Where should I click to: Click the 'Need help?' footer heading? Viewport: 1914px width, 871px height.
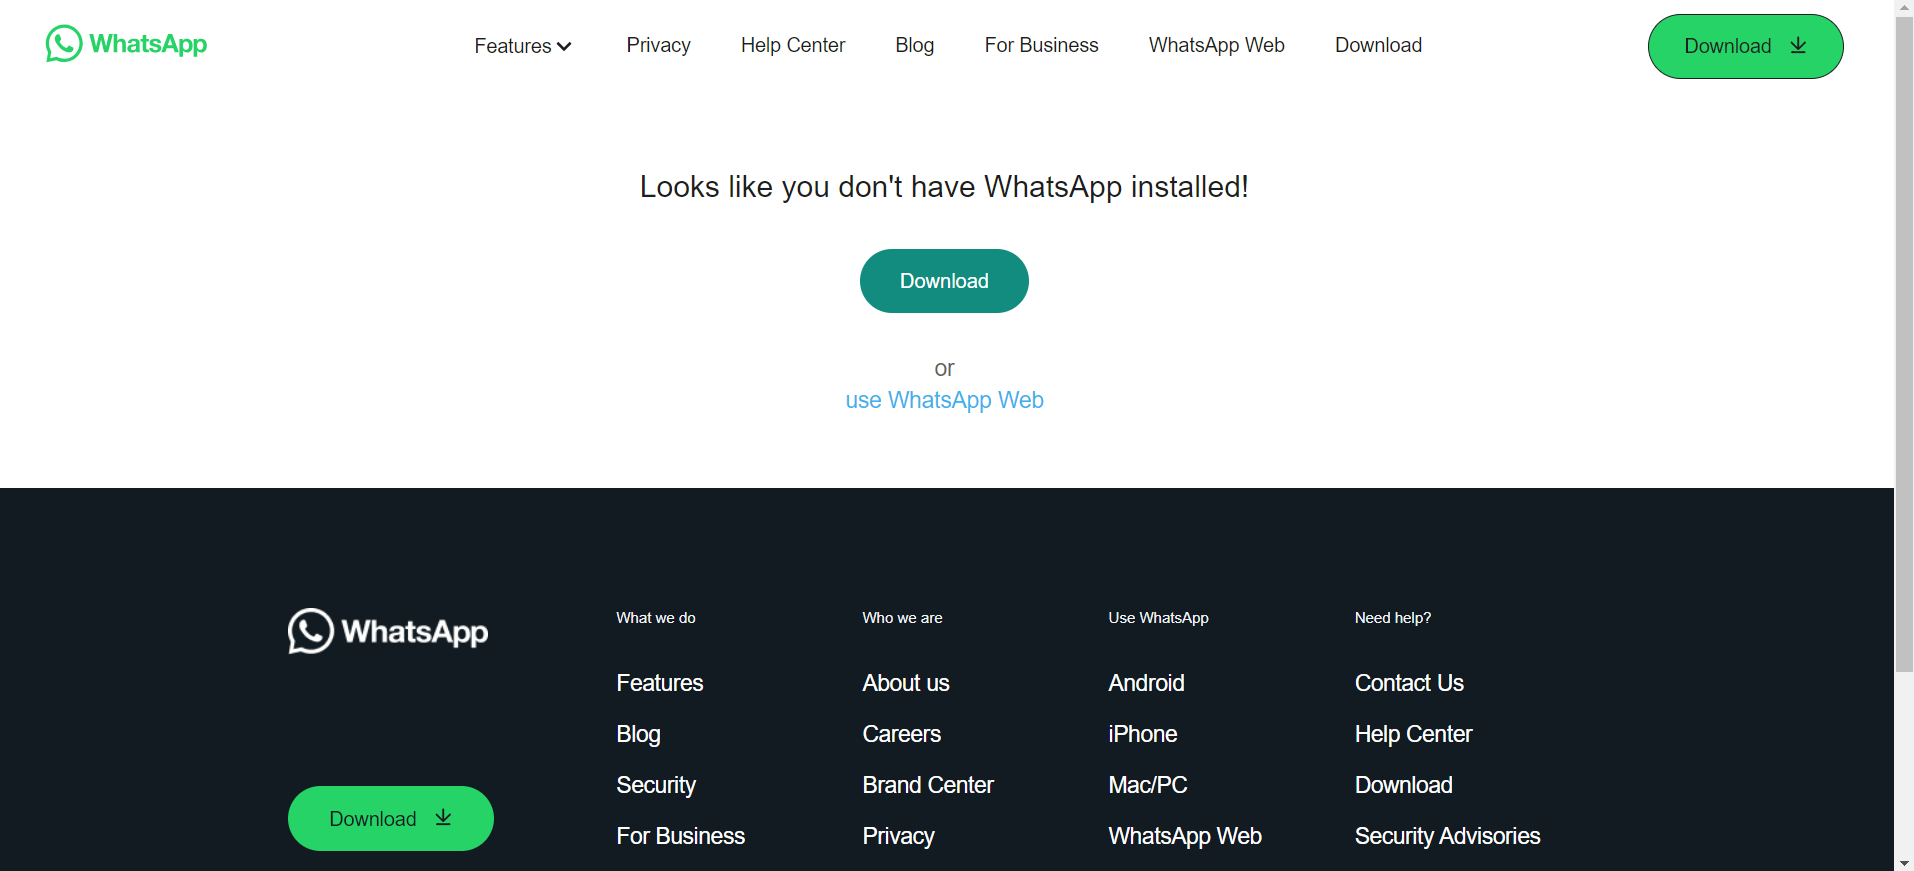coord(1393,618)
